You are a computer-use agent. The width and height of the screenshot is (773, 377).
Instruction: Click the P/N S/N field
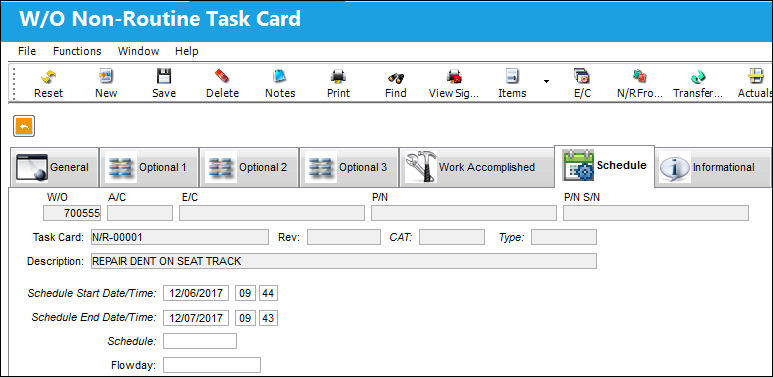pos(656,213)
